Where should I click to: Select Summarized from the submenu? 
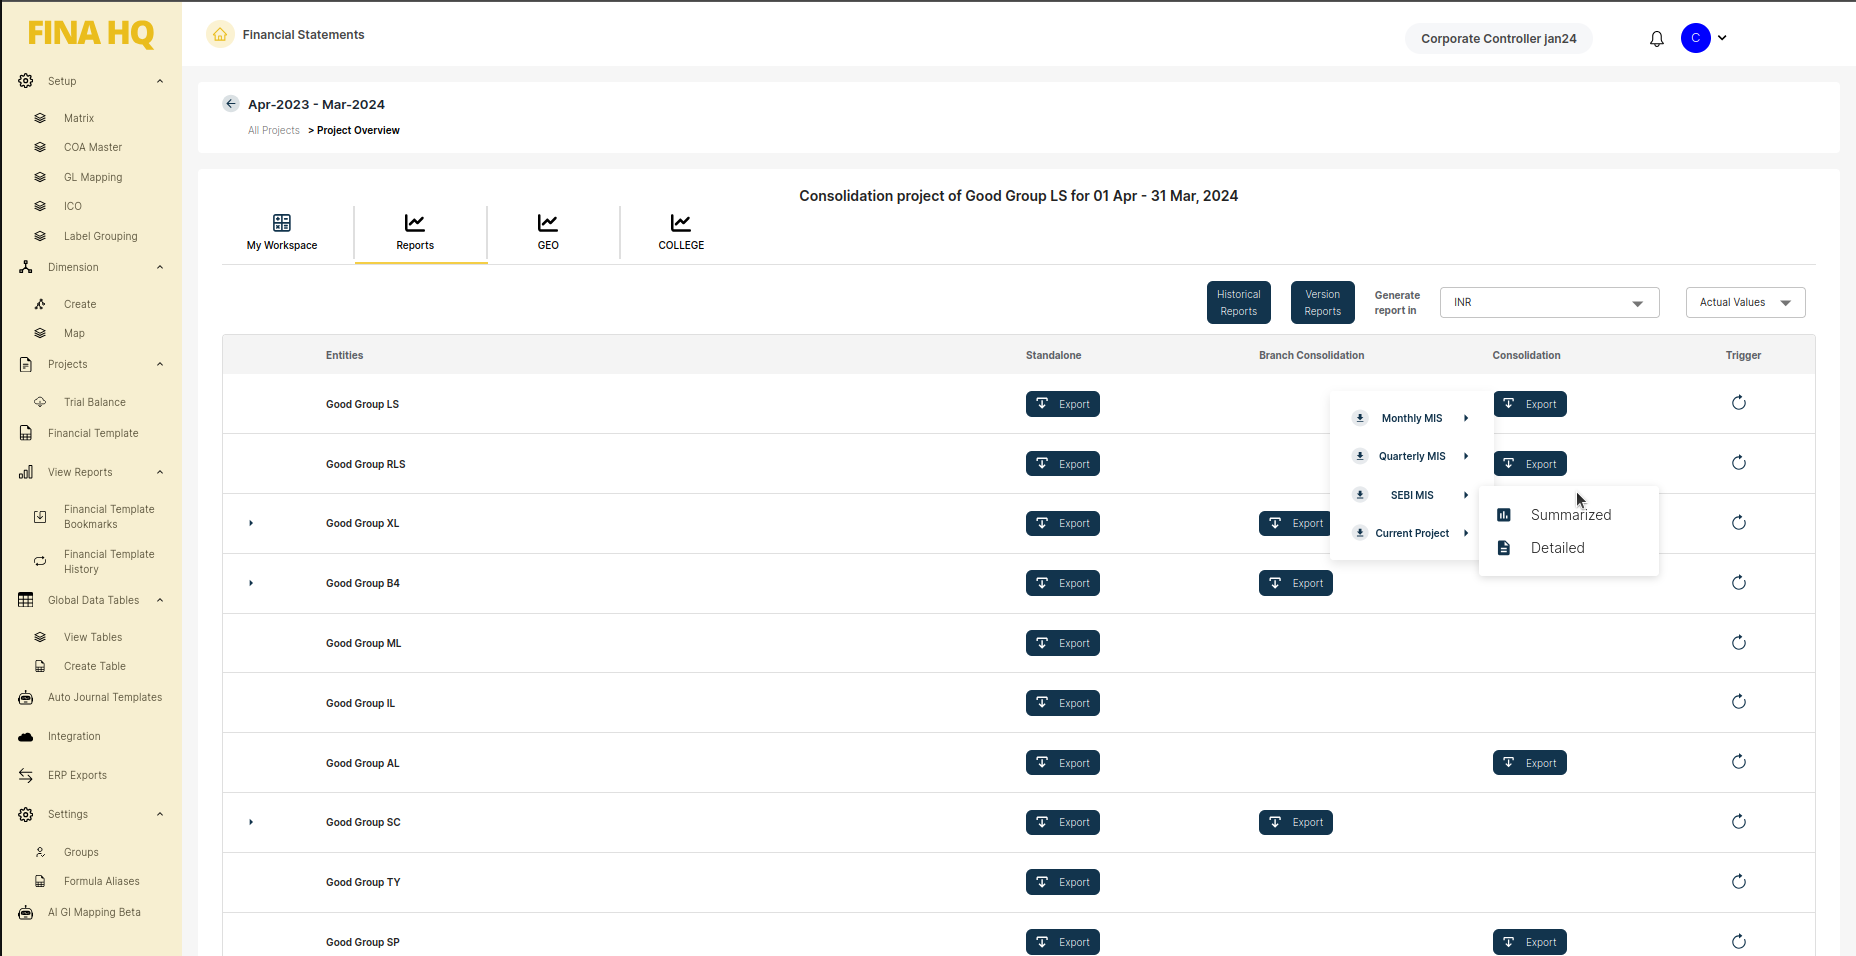click(x=1570, y=515)
